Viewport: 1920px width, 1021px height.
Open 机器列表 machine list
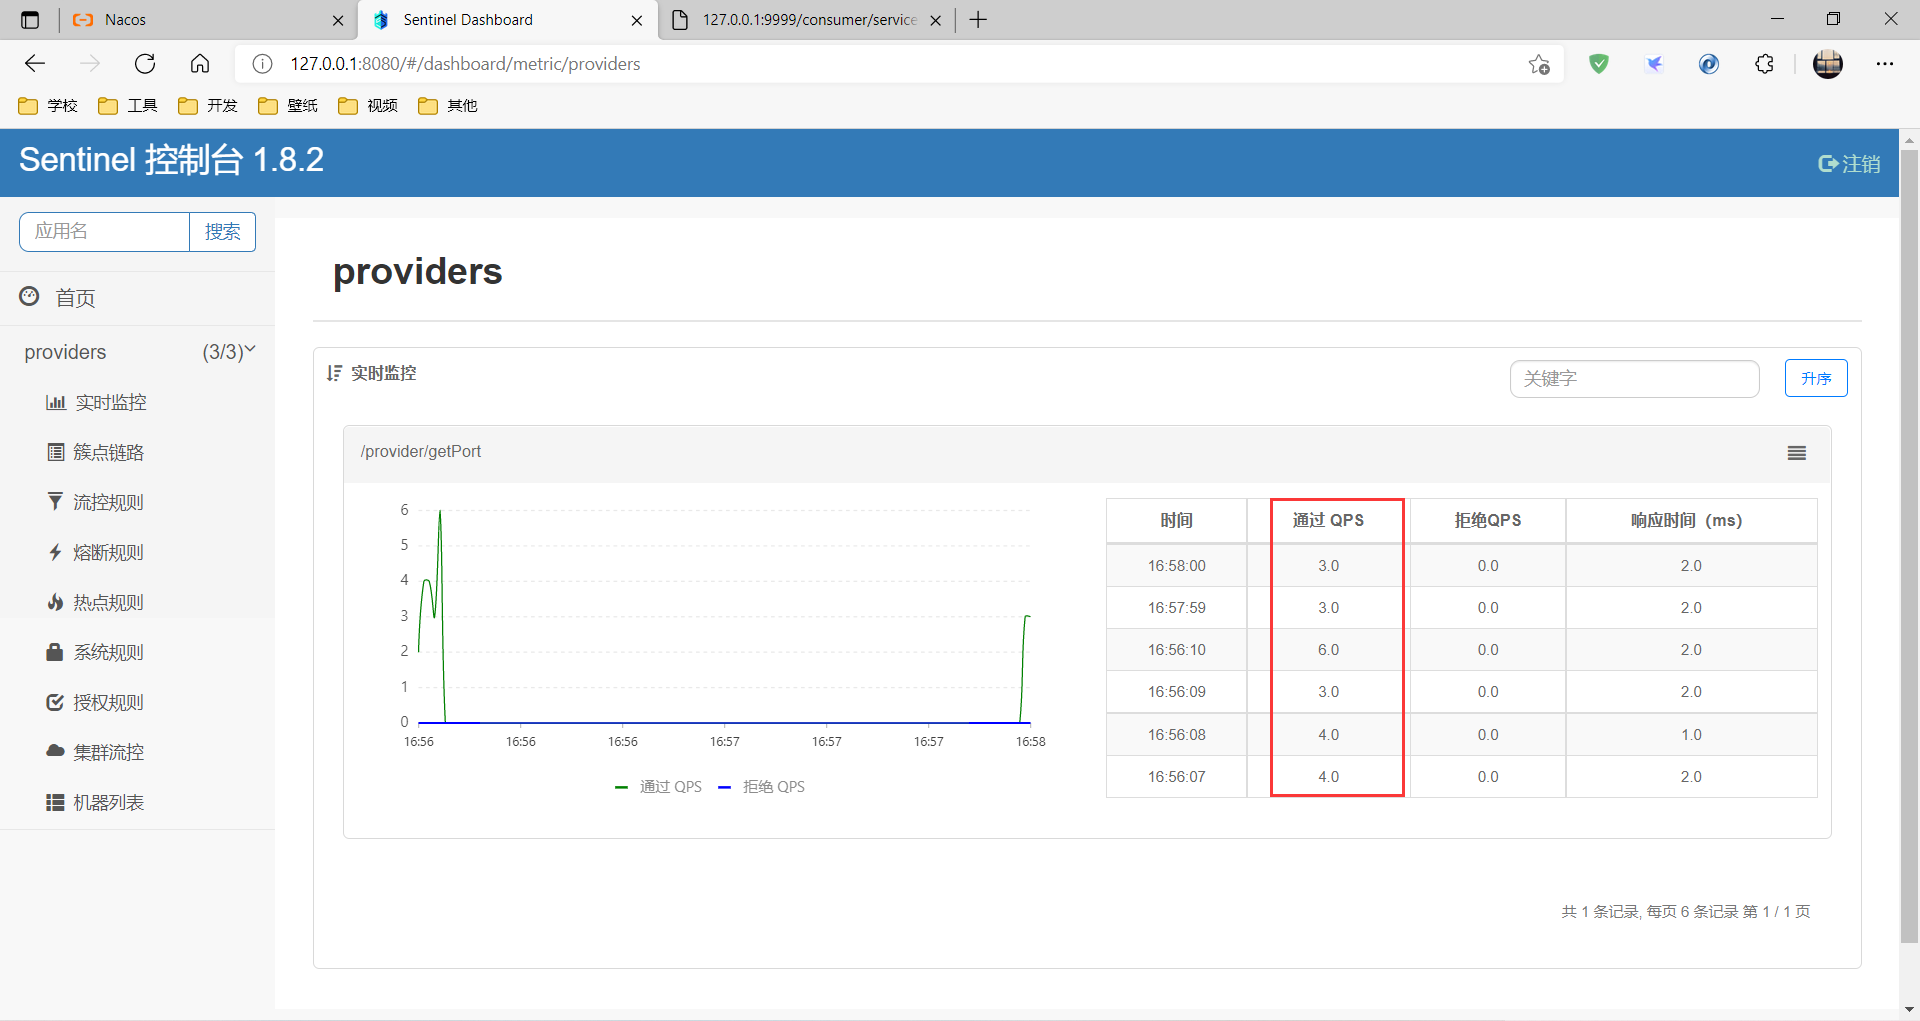click(x=97, y=802)
